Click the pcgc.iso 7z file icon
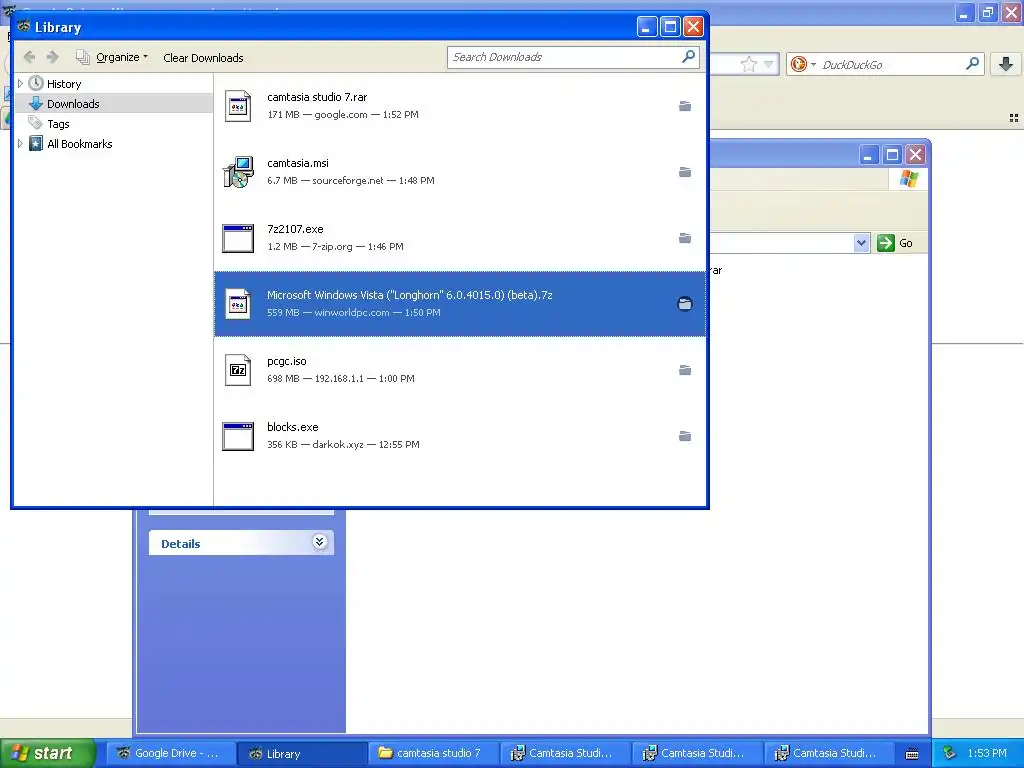 [238, 370]
